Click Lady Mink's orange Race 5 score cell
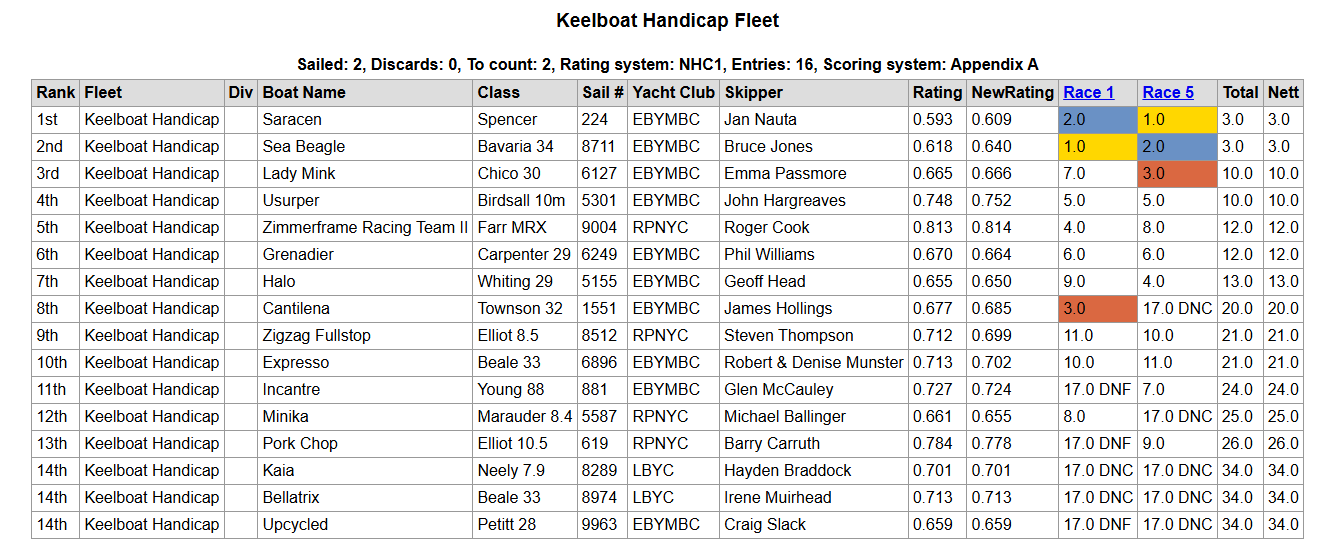 coord(1177,173)
